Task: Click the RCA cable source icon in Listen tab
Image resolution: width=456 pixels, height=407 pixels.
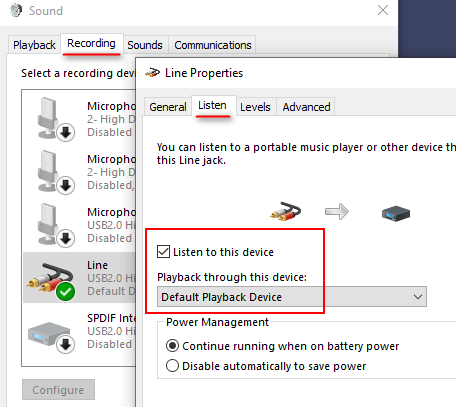Action: (x=285, y=211)
